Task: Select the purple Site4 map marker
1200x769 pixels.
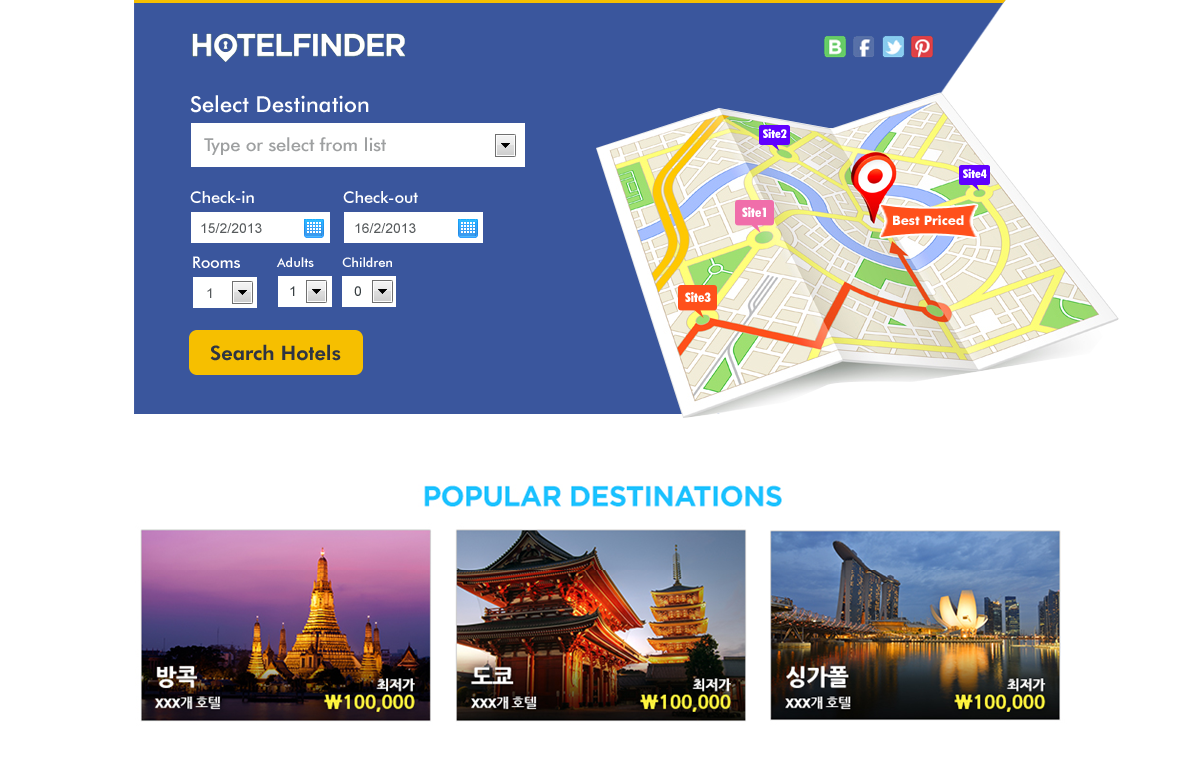Action: point(975,175)
